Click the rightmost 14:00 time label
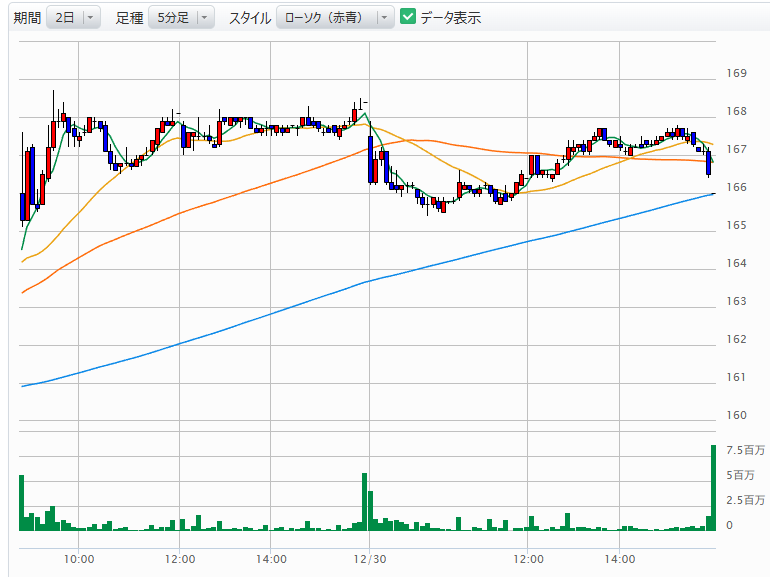 (620, 559)
